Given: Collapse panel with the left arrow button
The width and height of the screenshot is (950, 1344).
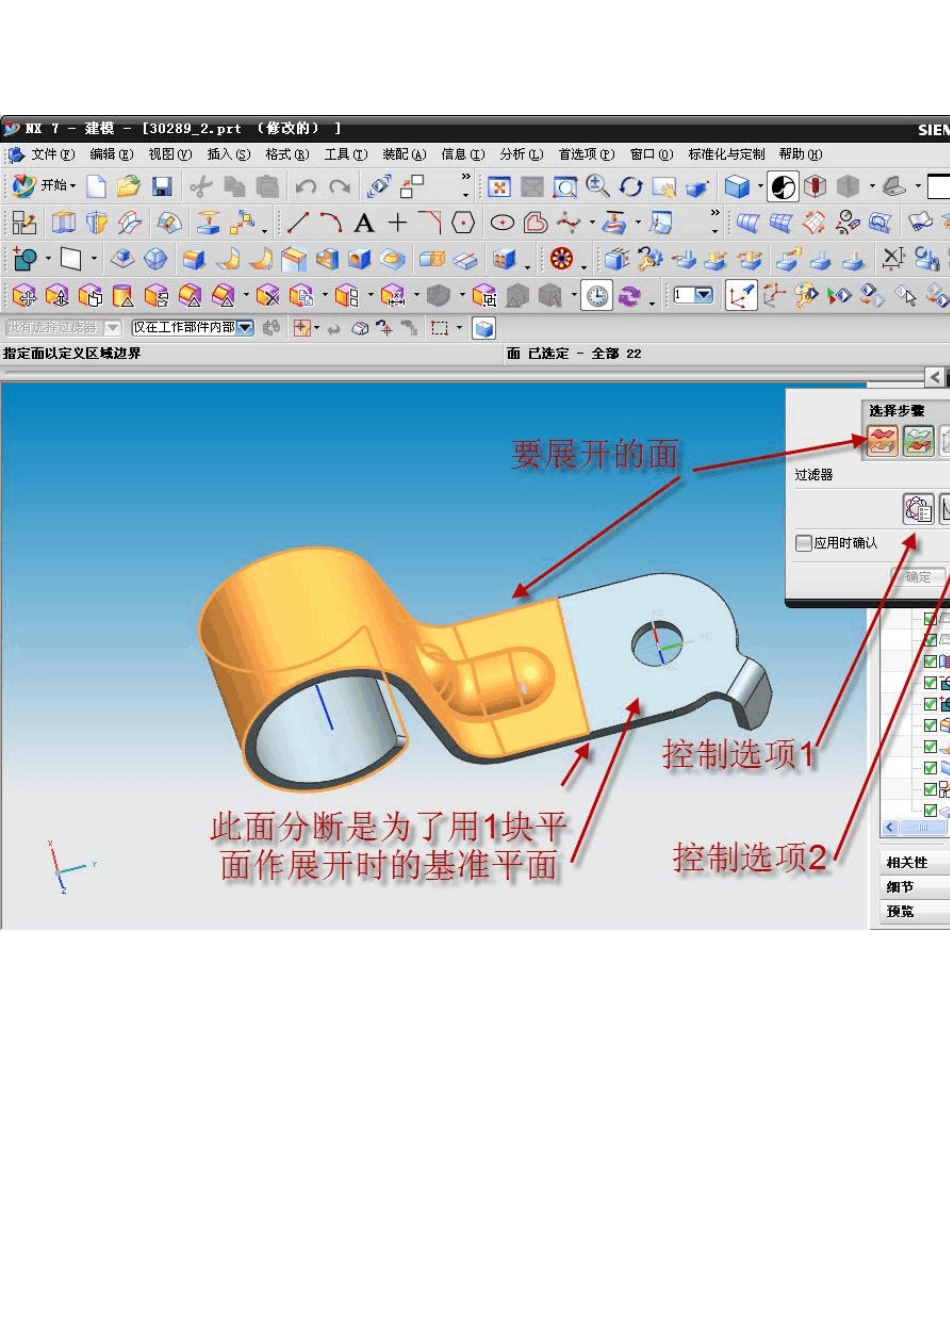Looking at the screenshot, I should tap(934, 376).
